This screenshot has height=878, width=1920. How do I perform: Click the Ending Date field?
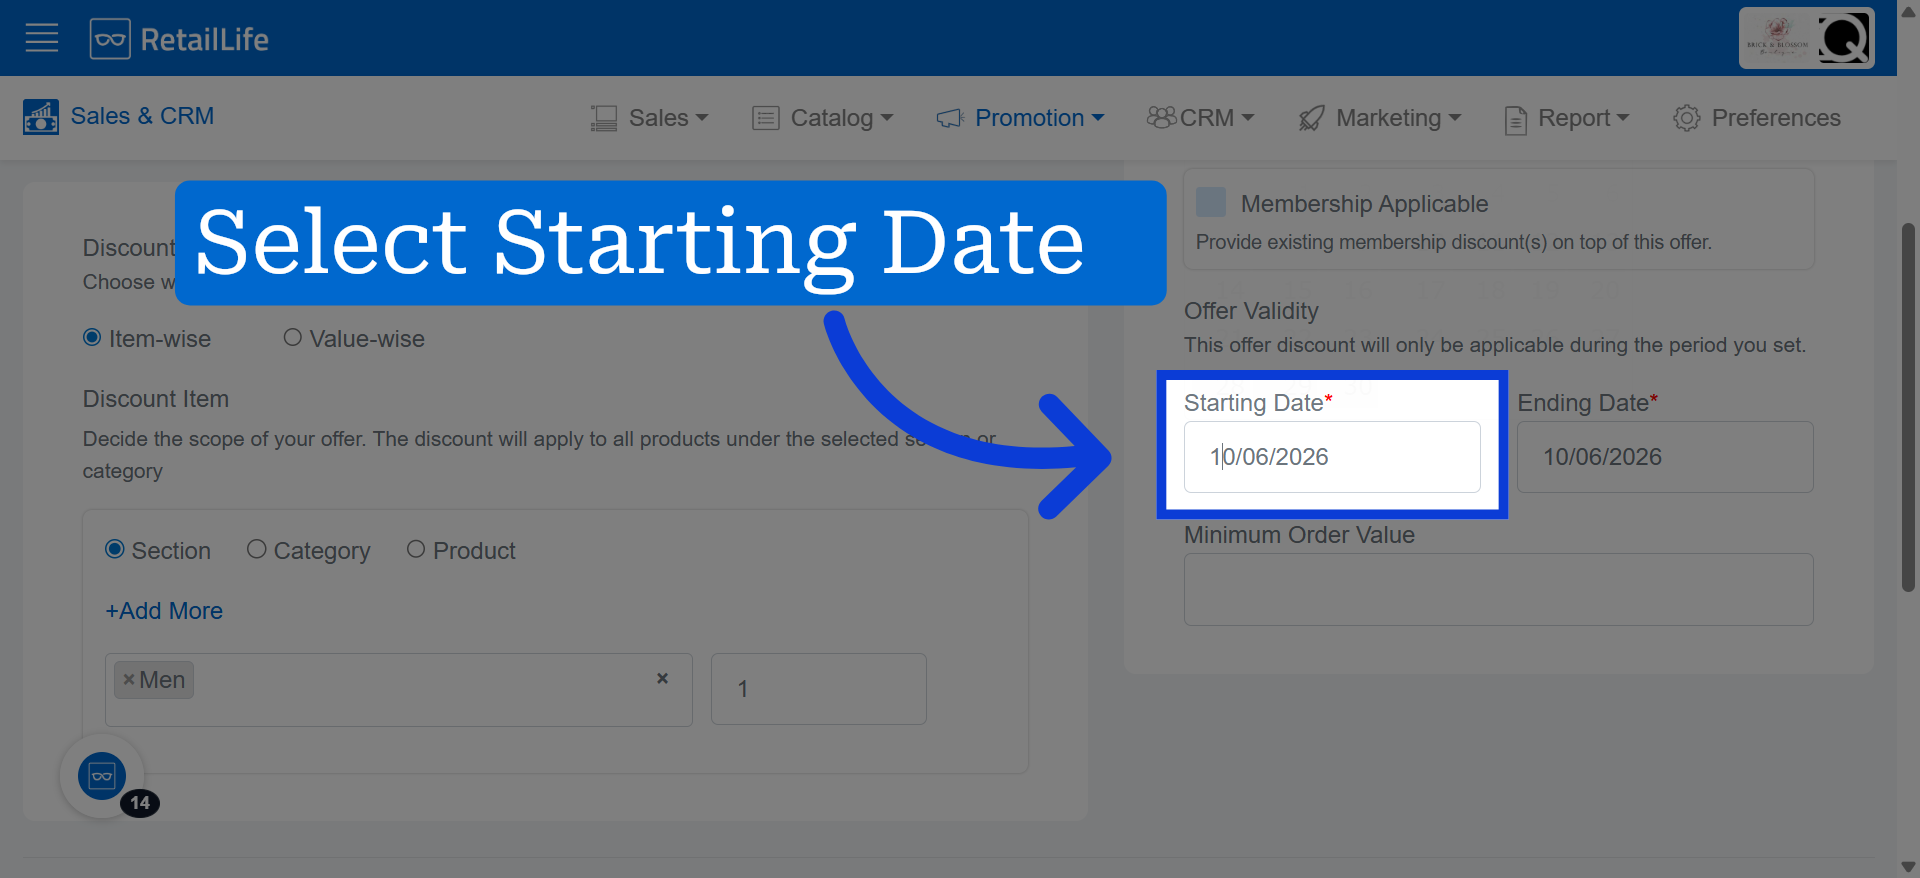pyautogui.click(x=1665, y=457)
